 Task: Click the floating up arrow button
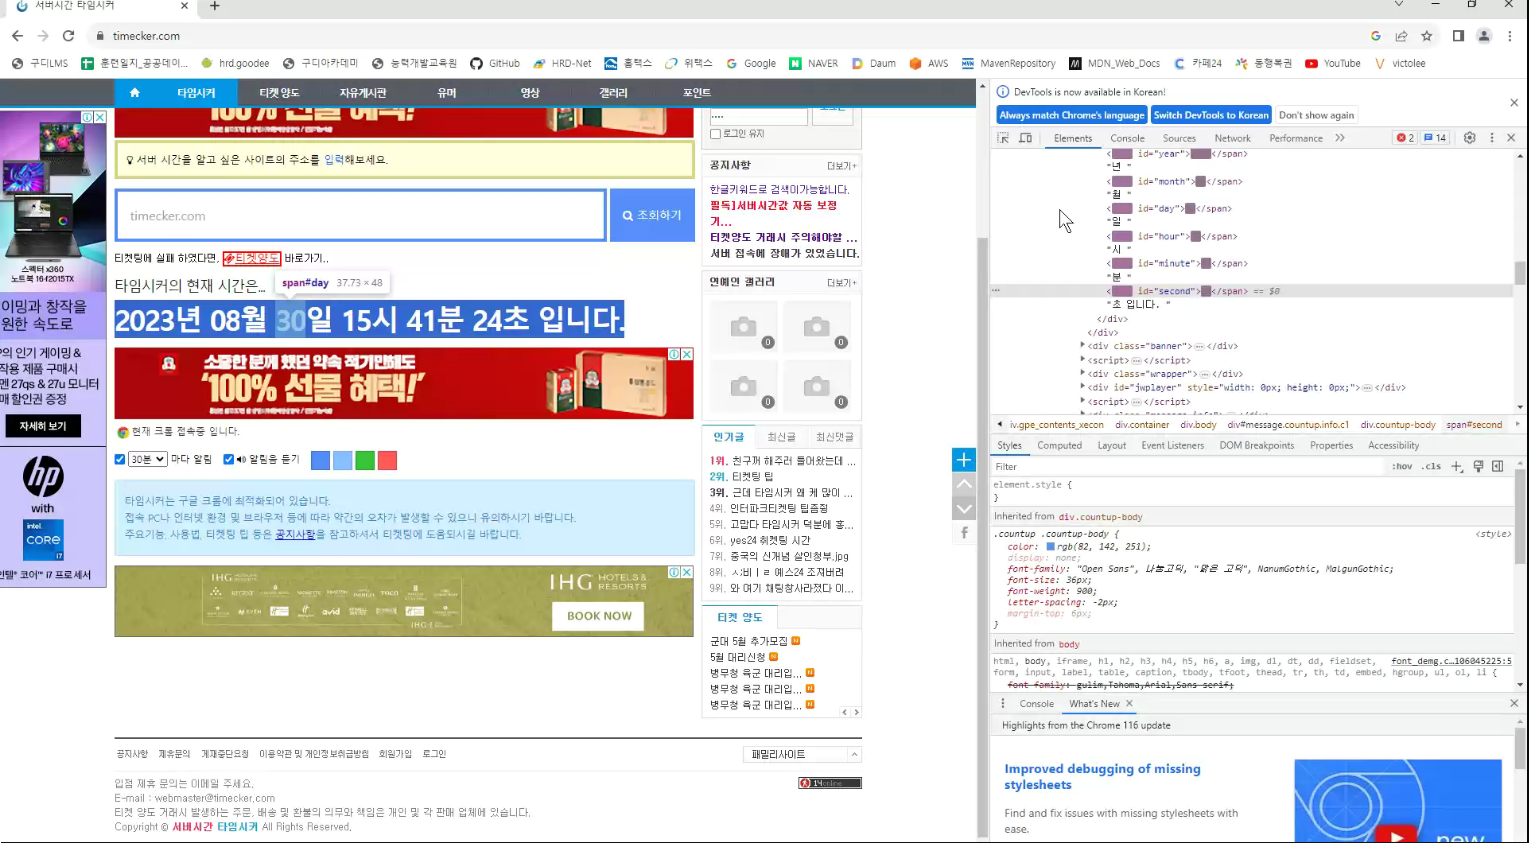pos(964,484)
